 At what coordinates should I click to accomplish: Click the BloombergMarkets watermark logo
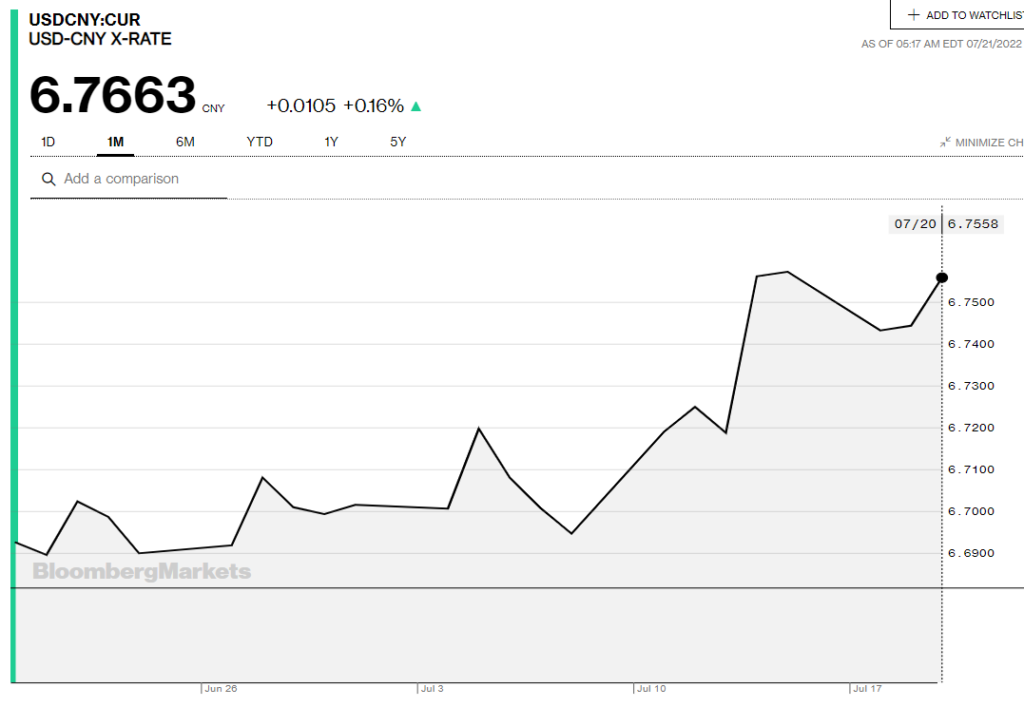[x=141, y=572]
